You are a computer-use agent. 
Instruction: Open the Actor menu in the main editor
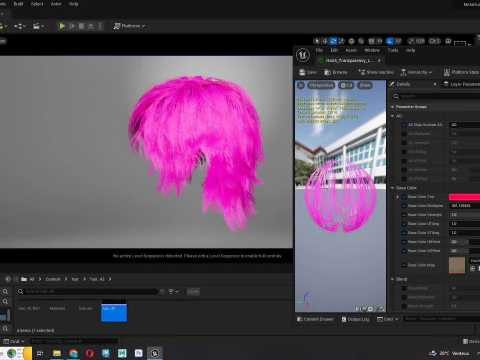[56, 4]
